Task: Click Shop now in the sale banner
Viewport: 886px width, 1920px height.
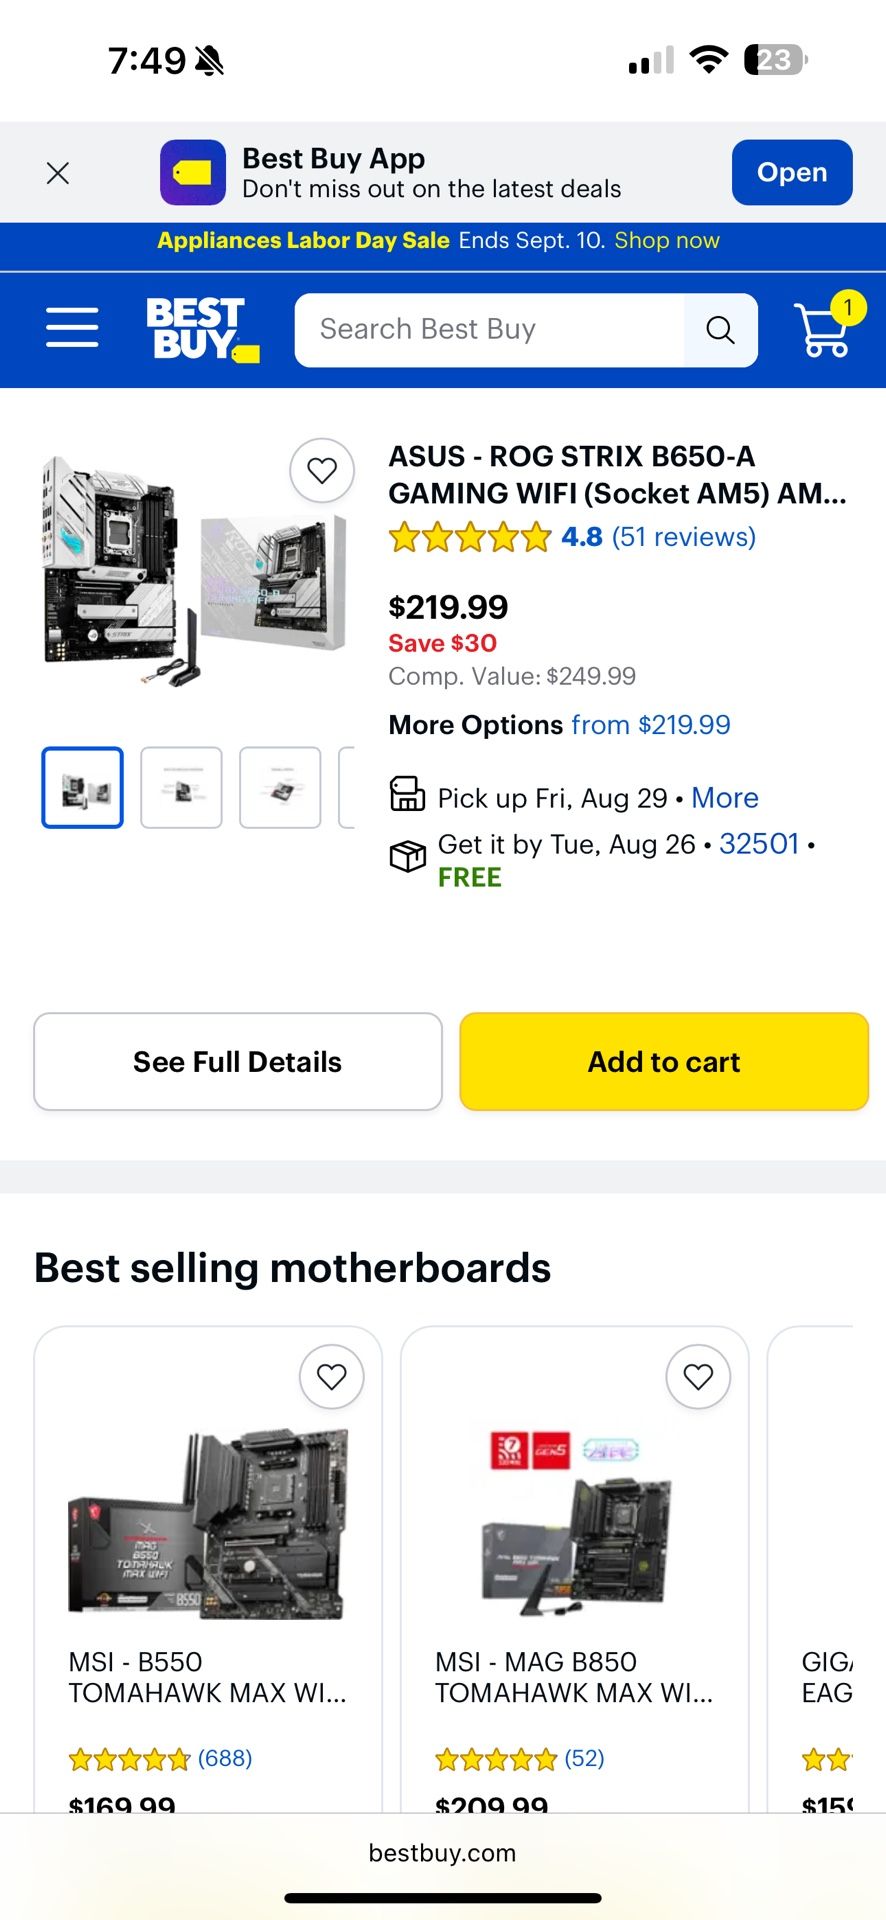Action: click(667, 240)
